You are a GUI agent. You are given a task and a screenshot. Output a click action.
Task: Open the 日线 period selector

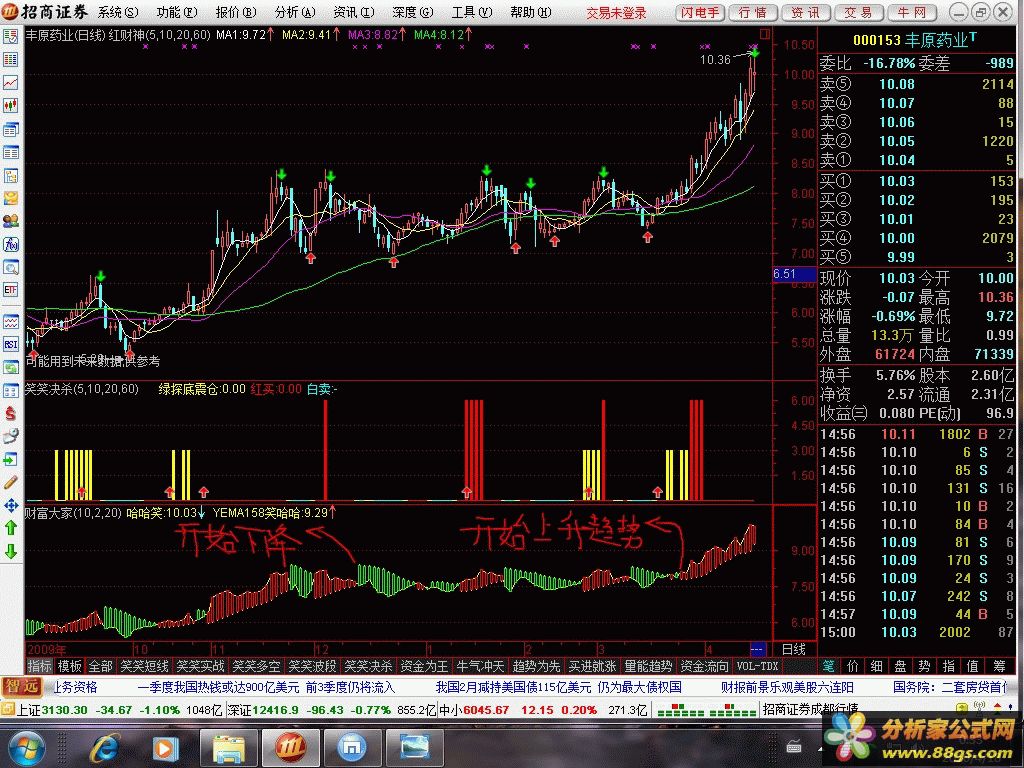pyautogui.click(x=794, y=649)
